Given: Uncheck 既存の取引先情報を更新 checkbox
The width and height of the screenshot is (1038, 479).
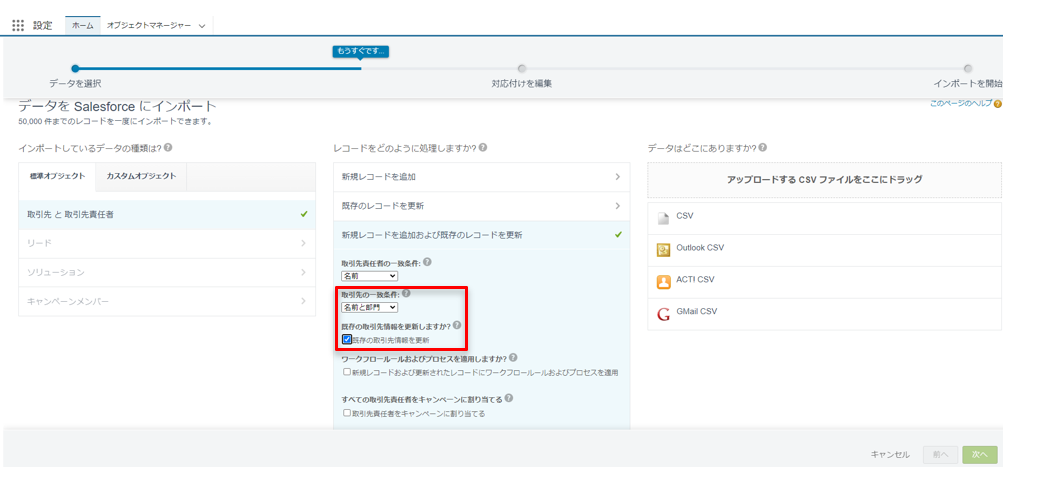Looking at the screenshot, I should 347,339.
